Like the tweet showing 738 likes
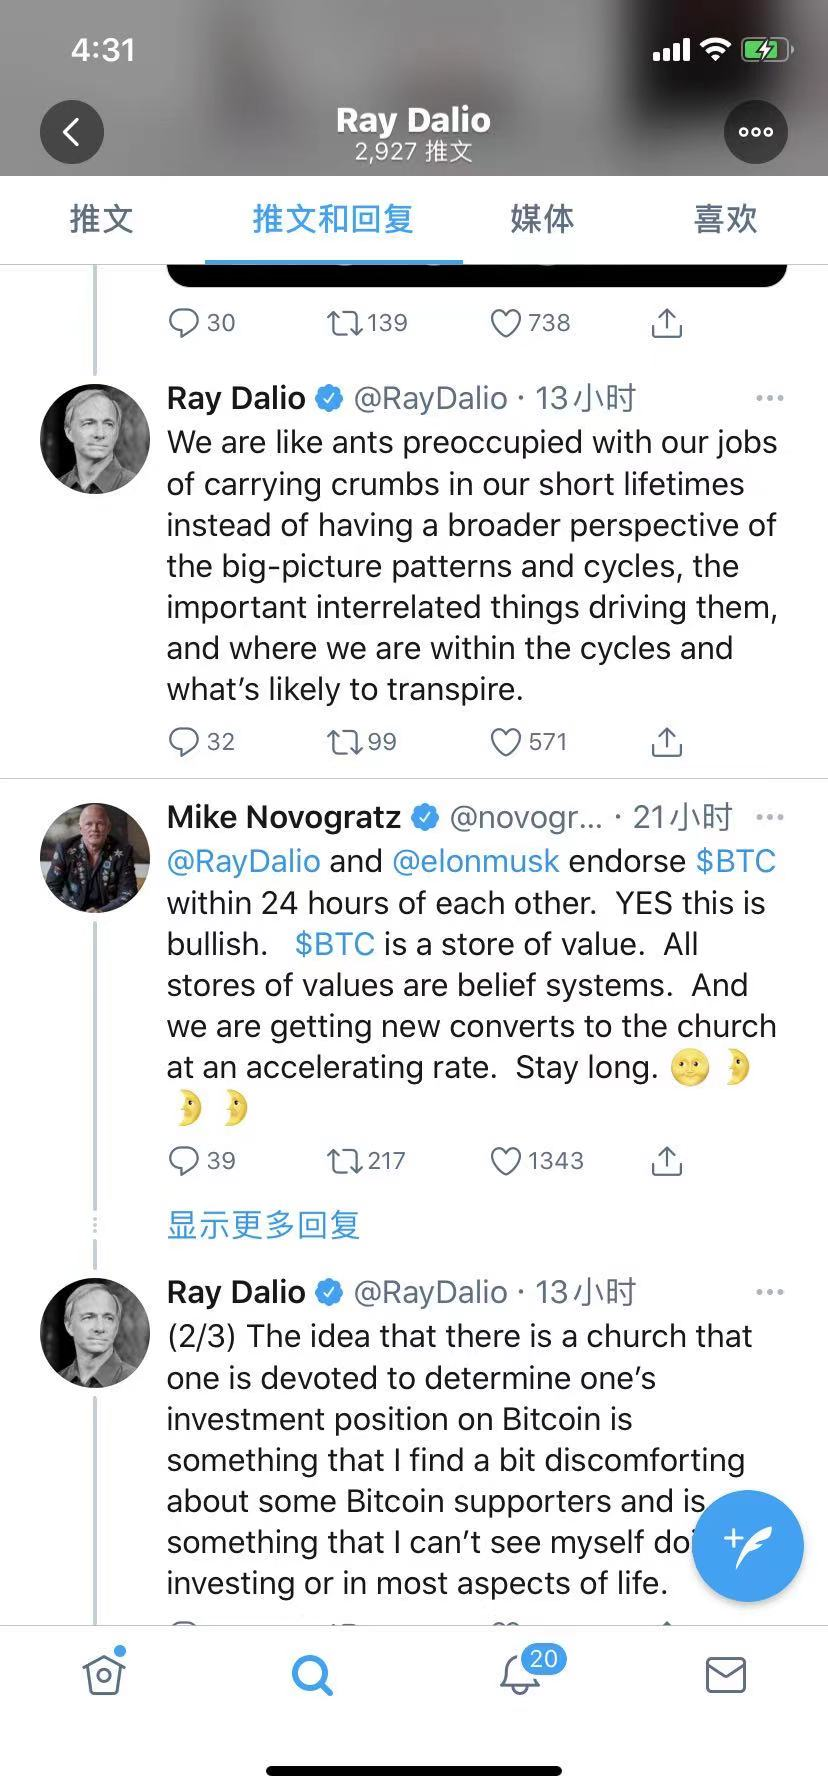This screenshot has width=828, height=1792. pos(505,322)
